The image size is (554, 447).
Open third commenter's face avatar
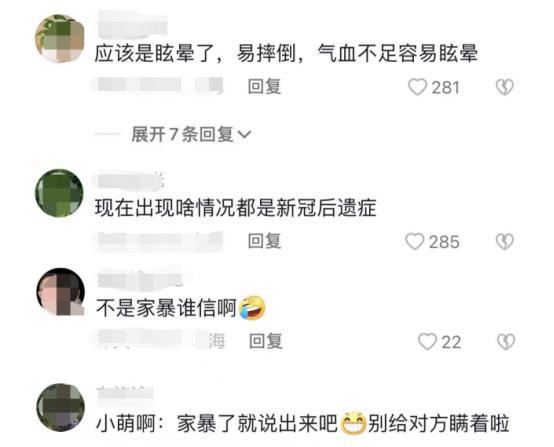60,292
